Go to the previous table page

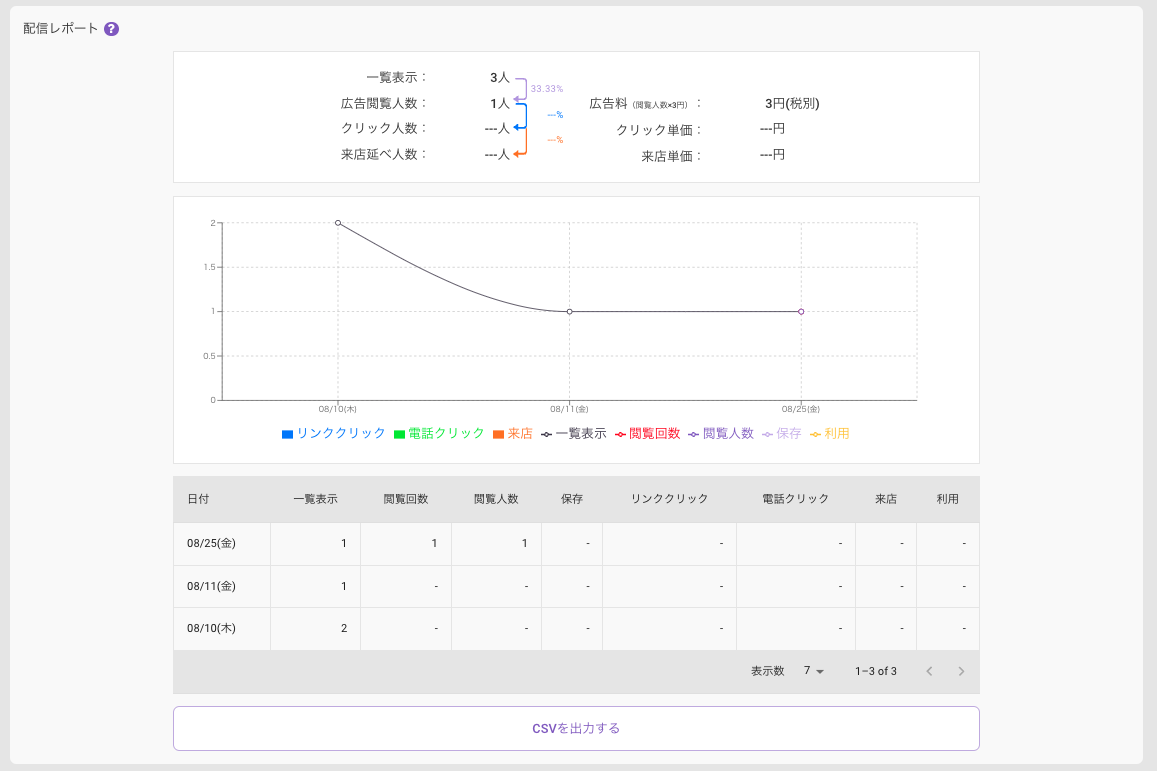click(x=929, y=671)
